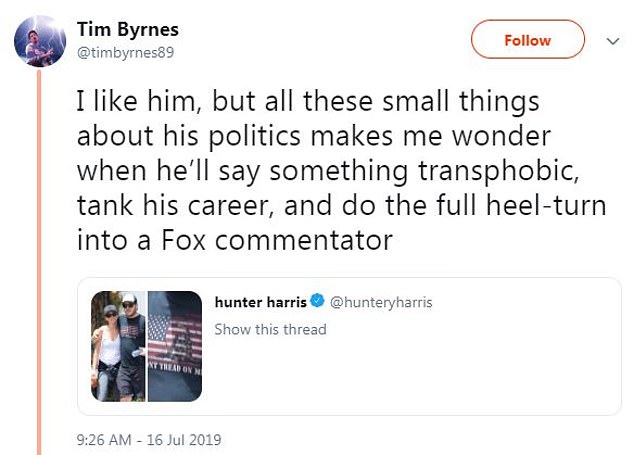This screenshot has height=455, width=634.
Task: Click the verified badge beside hunter harris
Action: click(315, 302)
